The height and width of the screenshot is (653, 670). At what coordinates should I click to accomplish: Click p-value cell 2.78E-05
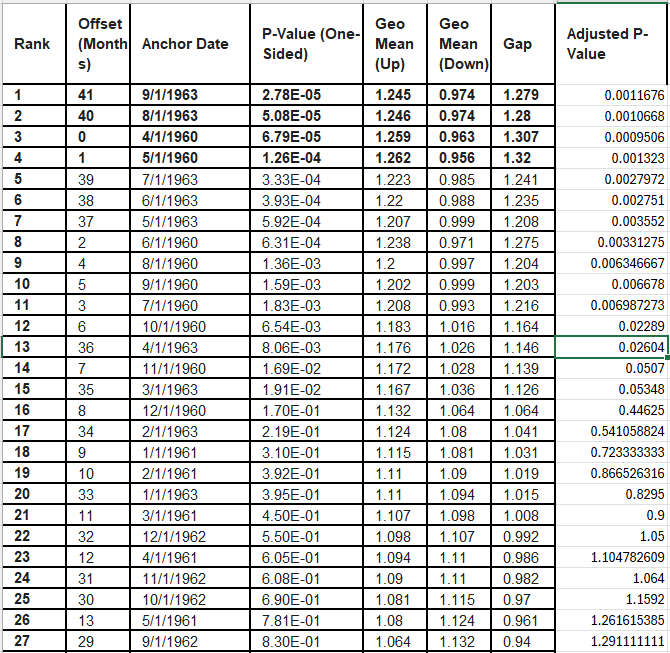click(x=306, y=95)
